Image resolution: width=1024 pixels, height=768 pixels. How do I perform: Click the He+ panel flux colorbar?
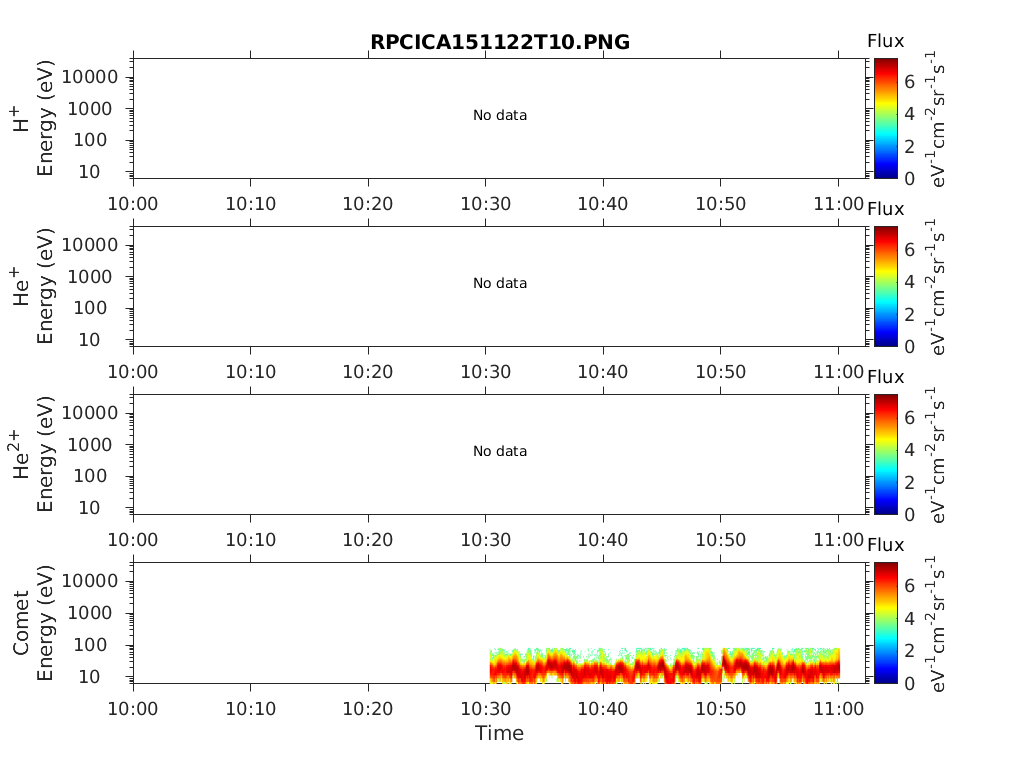[x=886, y=286]
